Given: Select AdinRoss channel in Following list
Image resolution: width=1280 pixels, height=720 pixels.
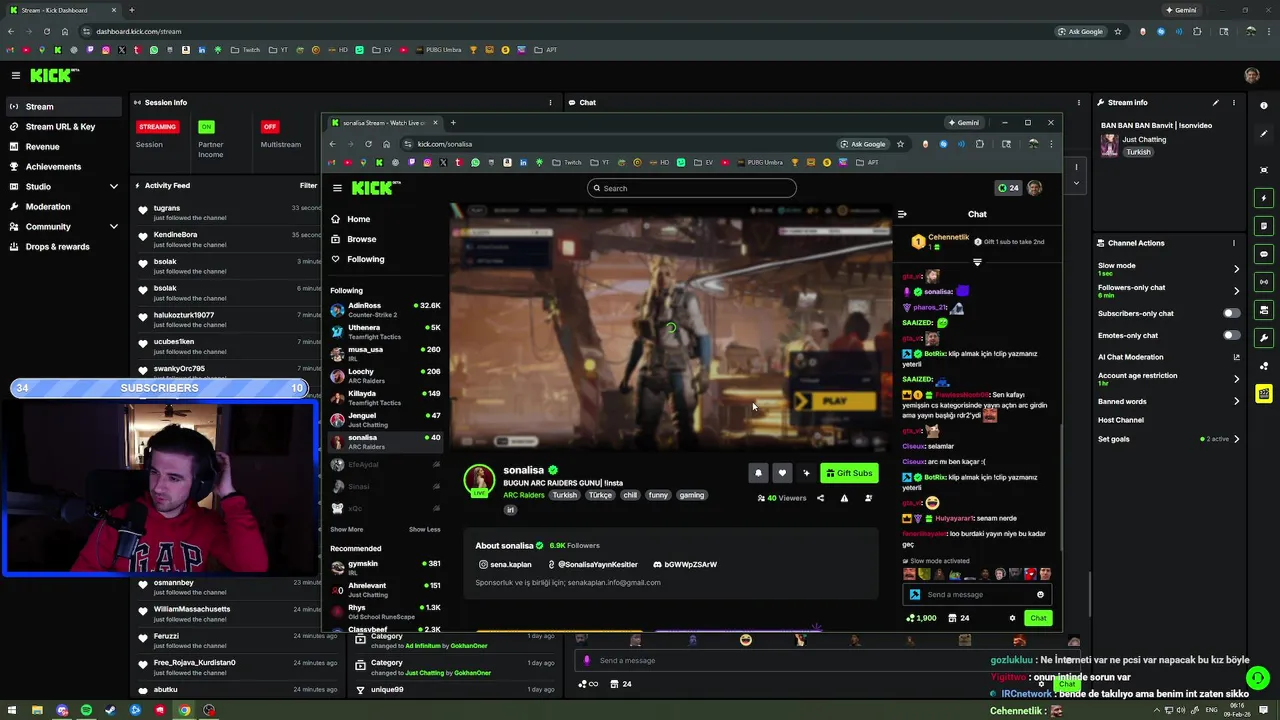Looking at the screenshot, I should pos(385,309).
